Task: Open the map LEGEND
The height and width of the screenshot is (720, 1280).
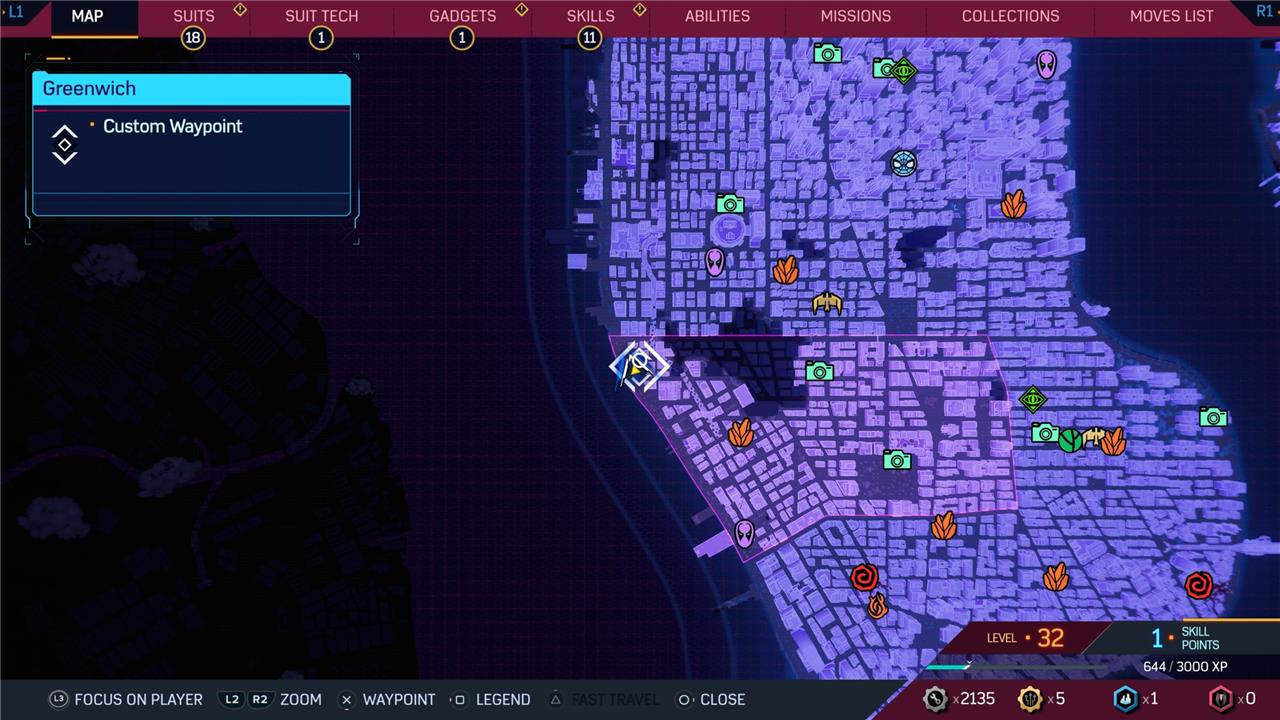Action: click(x=490, y=699)
